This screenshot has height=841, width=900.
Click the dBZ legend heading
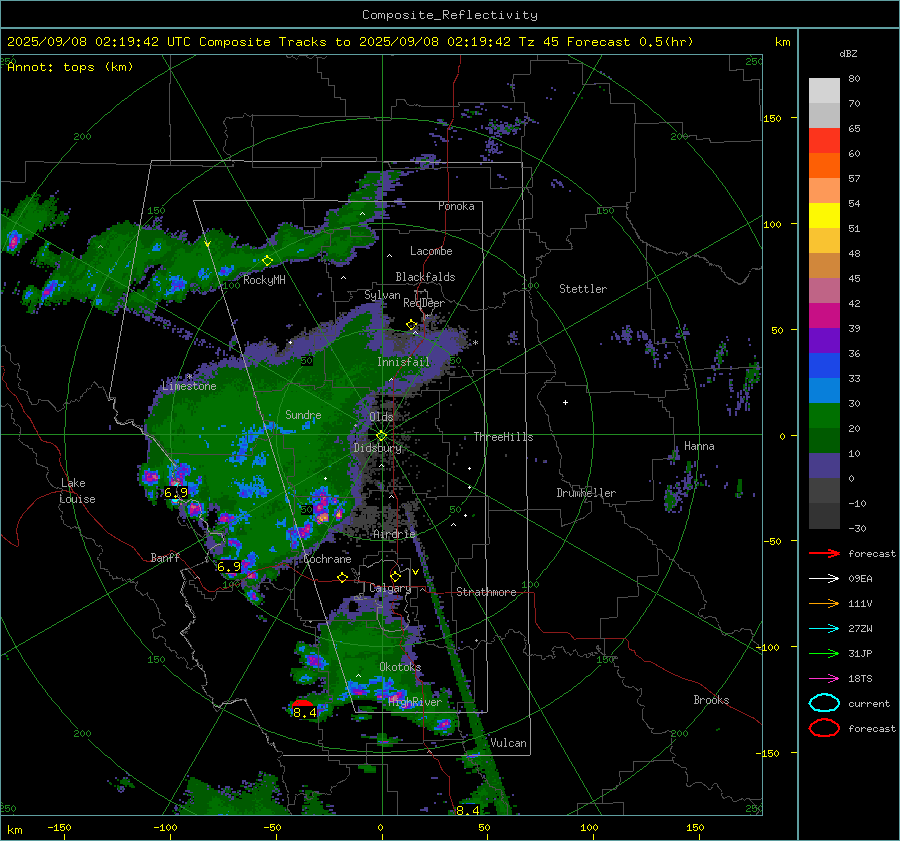pos(848,53)
